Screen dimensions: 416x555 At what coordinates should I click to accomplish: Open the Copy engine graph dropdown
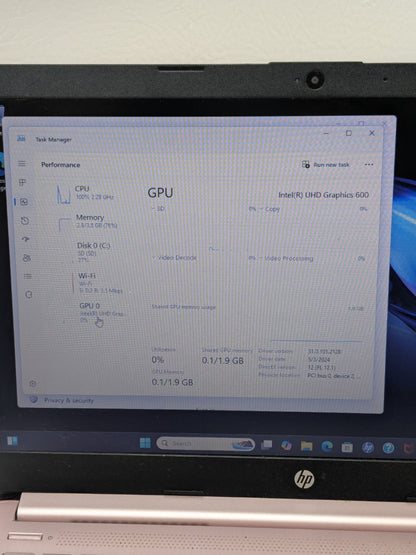pyautogui.click(x=270, y=209)
